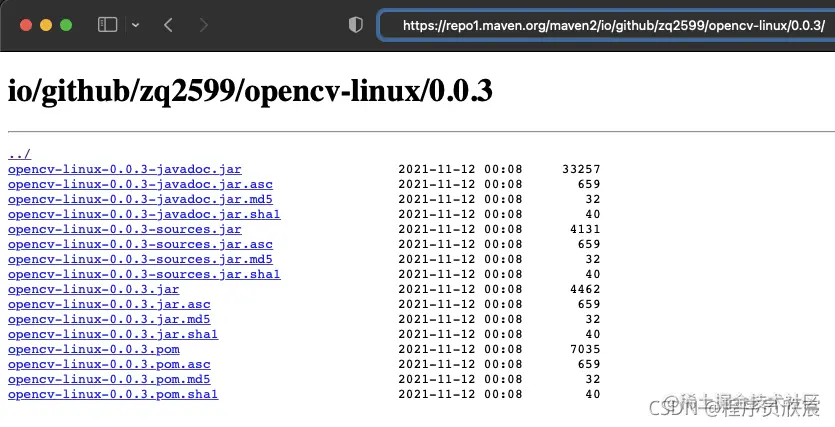Open the opencv-linux-0.0.3.pom file

(94, 349)
